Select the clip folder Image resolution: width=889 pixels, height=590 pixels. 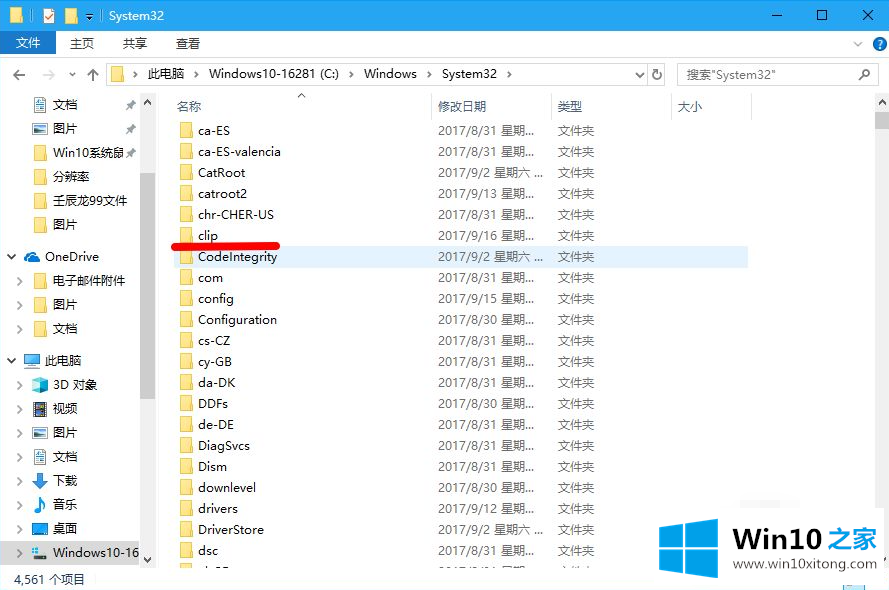click(208, 235)
